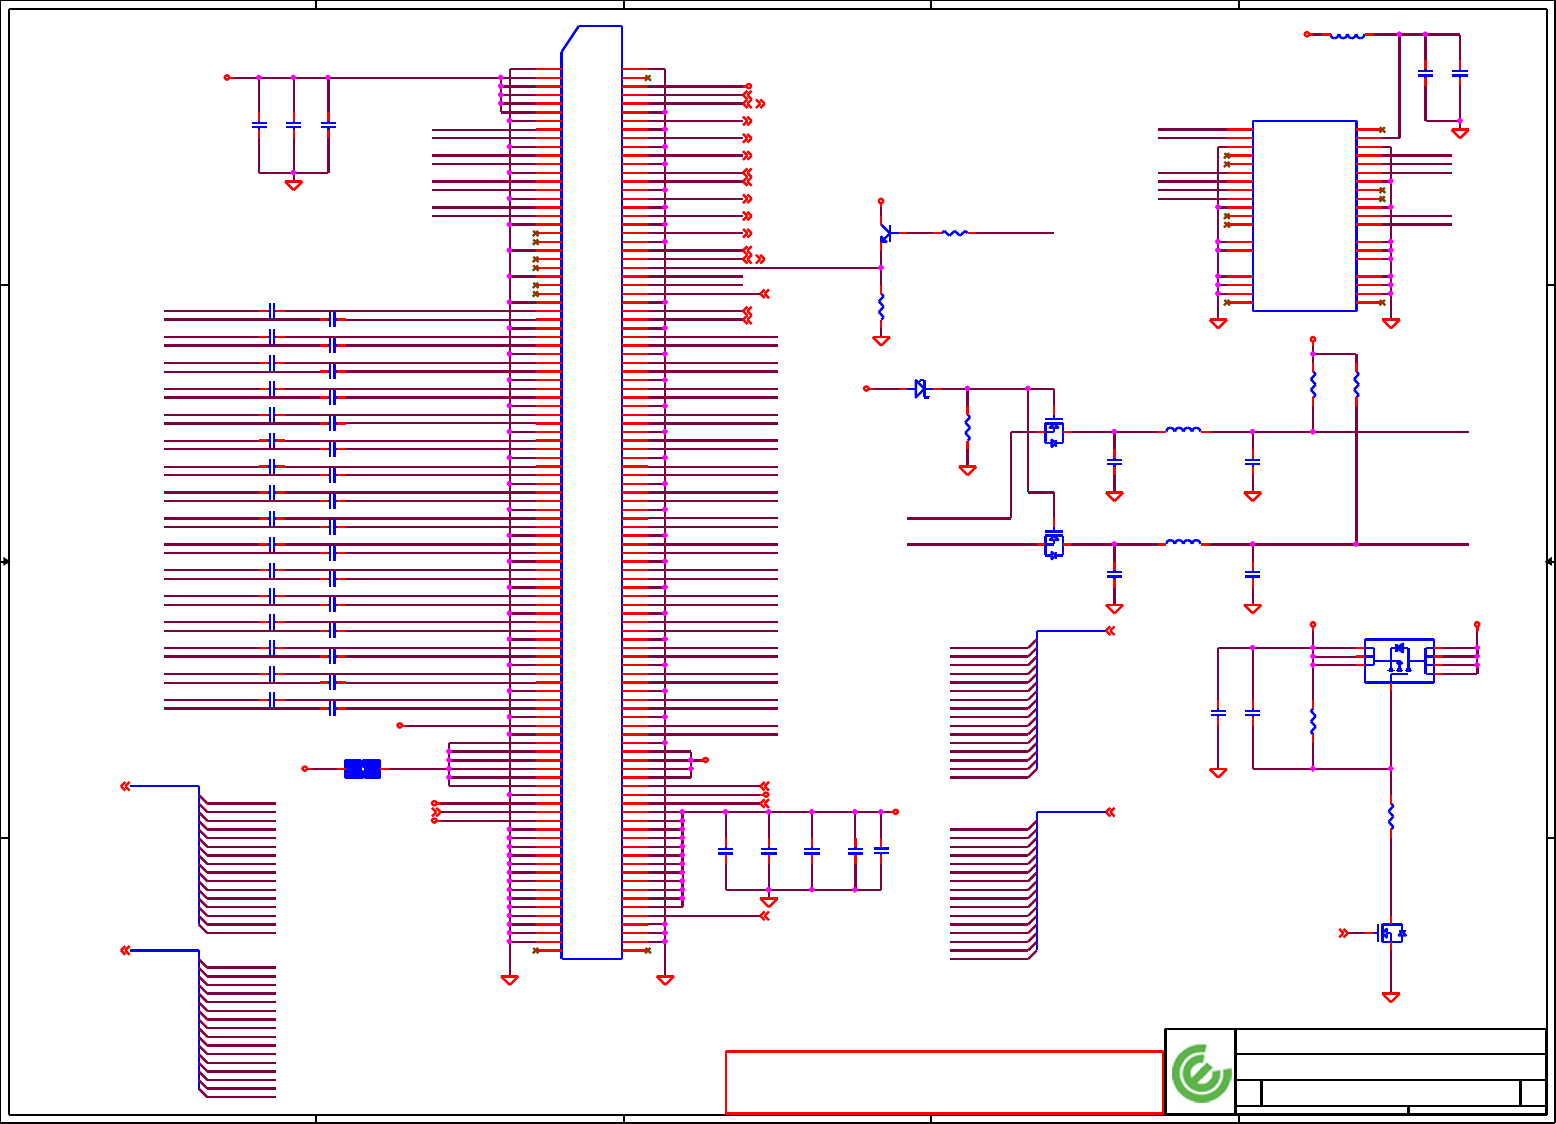The height and width of the screenshot is (1124, 1556).
Task: Click the green circular logo in title block
Action: click(1201, 1073)
